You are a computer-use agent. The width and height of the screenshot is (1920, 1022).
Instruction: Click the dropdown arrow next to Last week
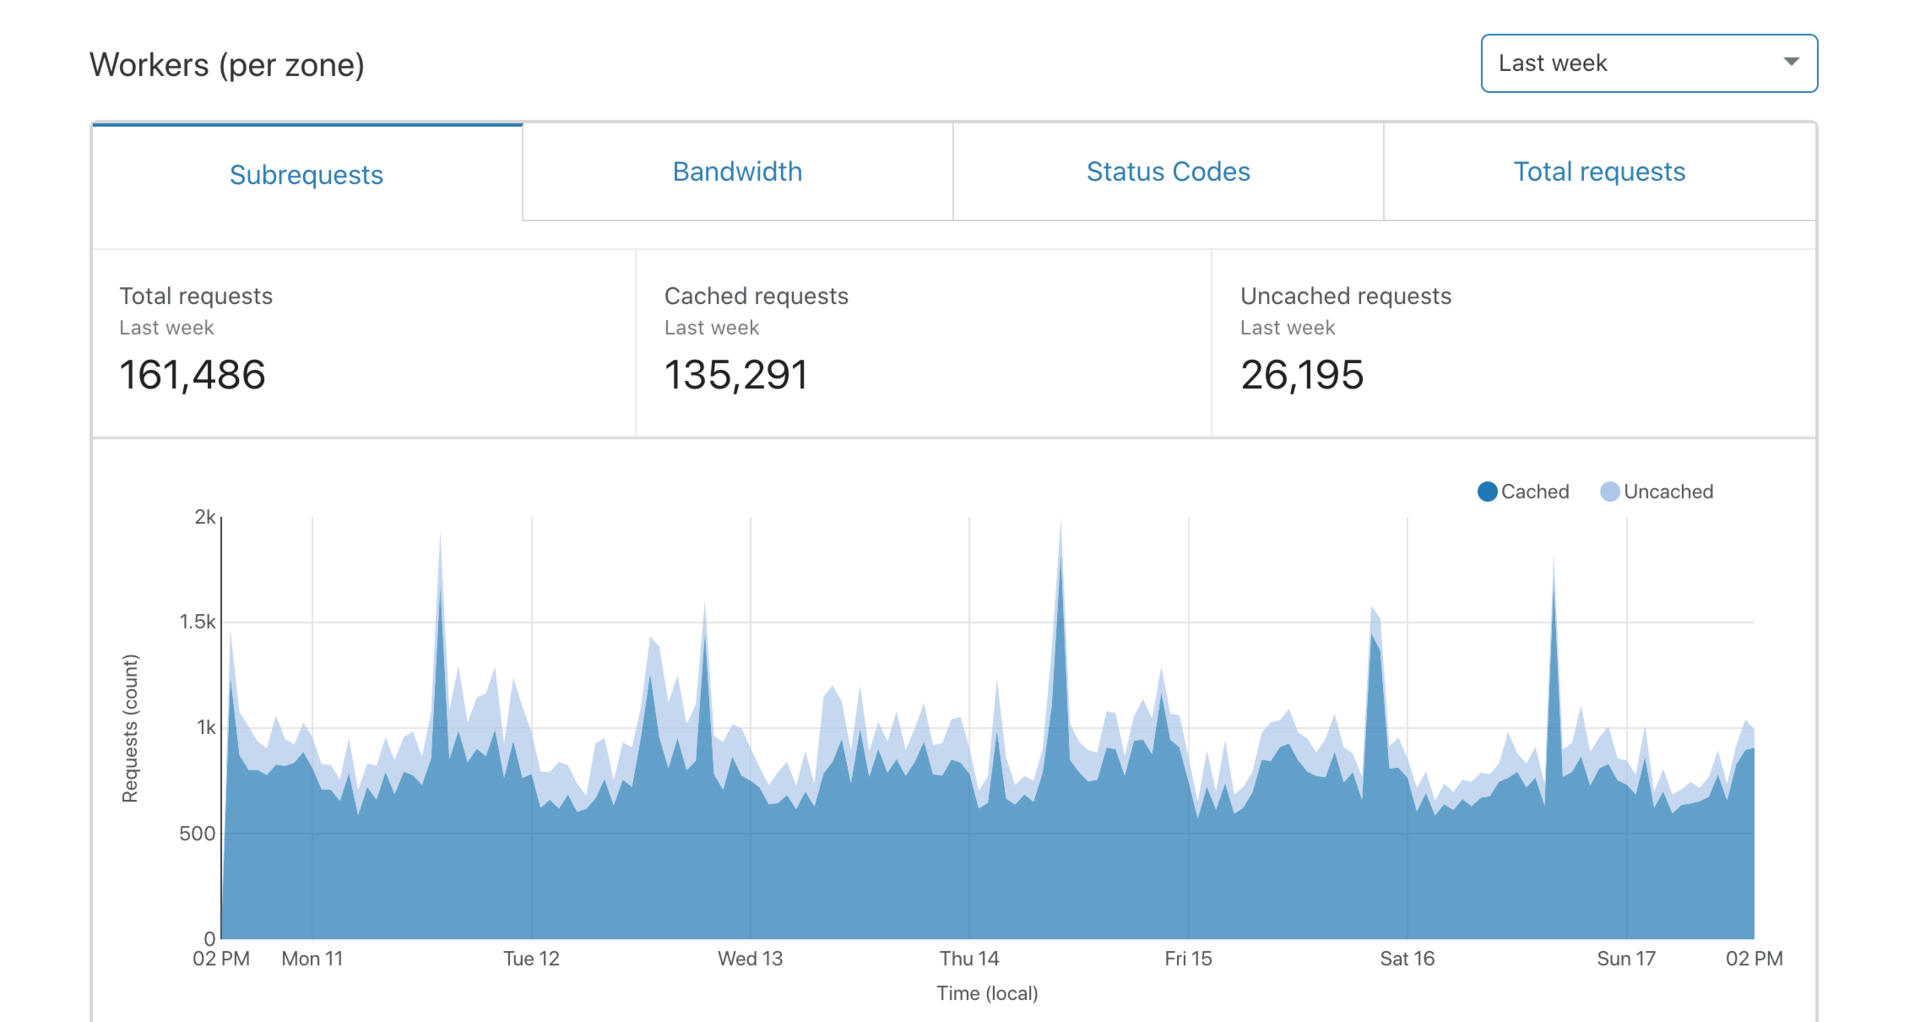coord(1791,62)
